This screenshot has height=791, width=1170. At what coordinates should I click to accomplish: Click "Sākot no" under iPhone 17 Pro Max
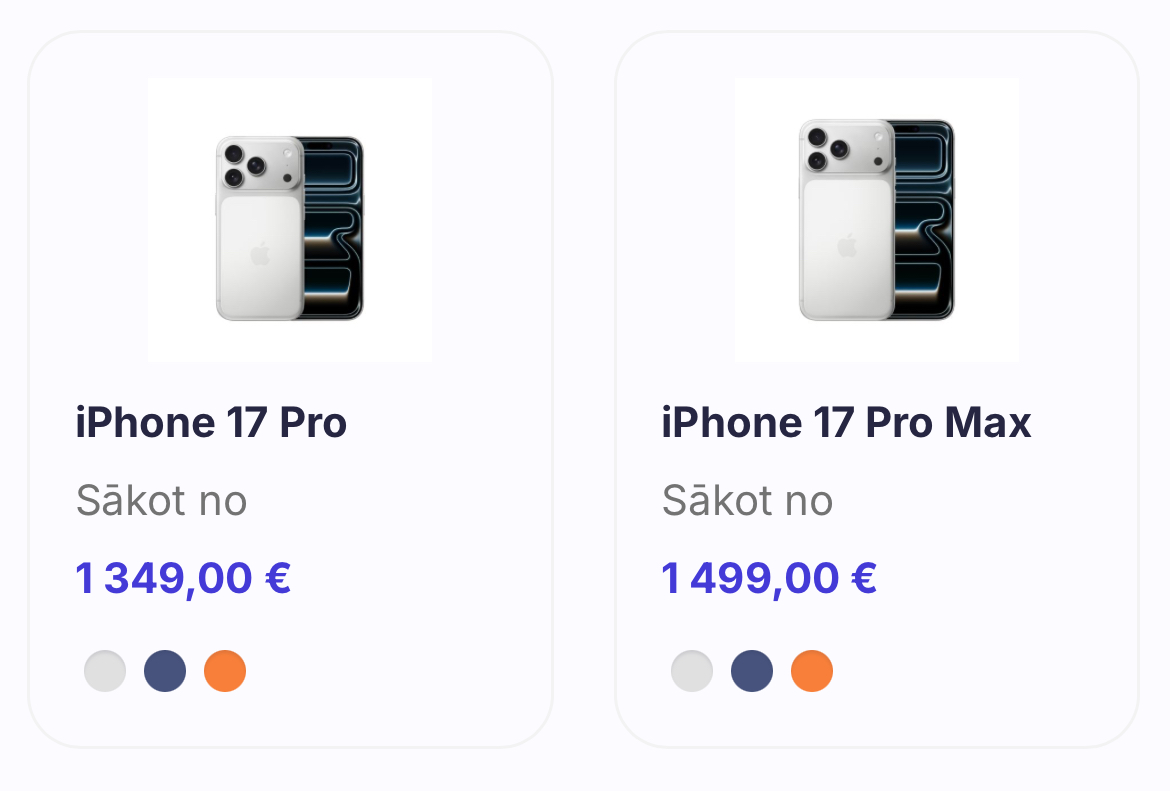(x=747, y=501)
